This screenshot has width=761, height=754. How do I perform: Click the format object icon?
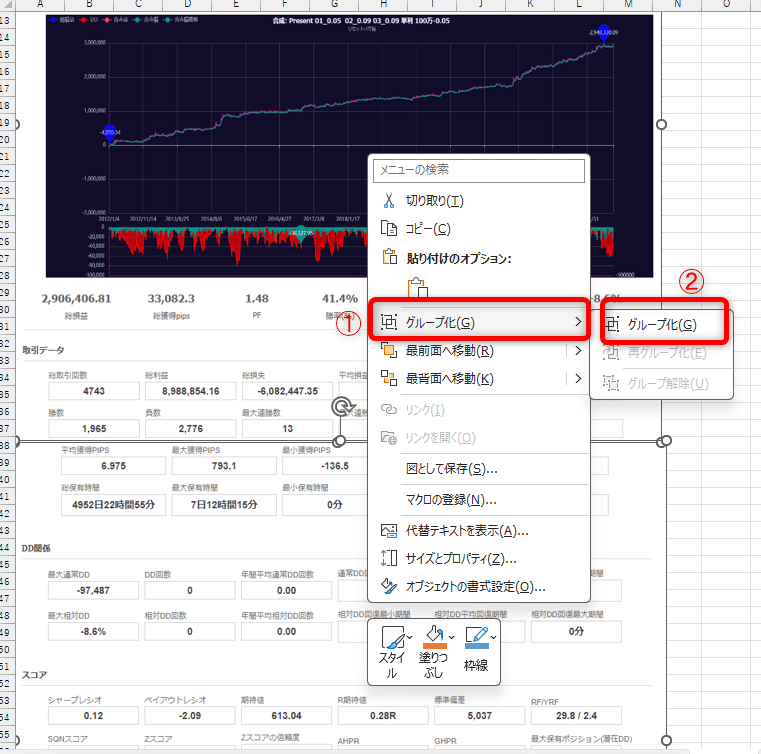pos(389,586)
